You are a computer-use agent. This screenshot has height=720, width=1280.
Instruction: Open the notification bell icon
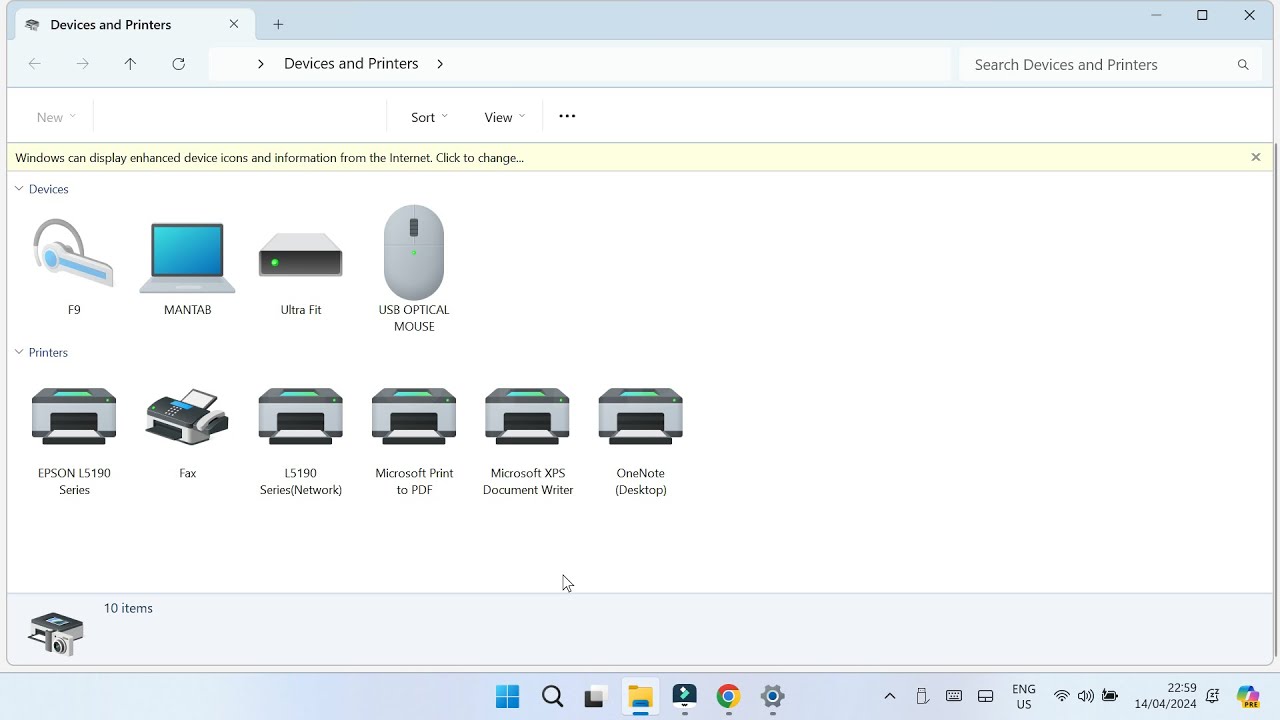click(x=1213, y=696)
